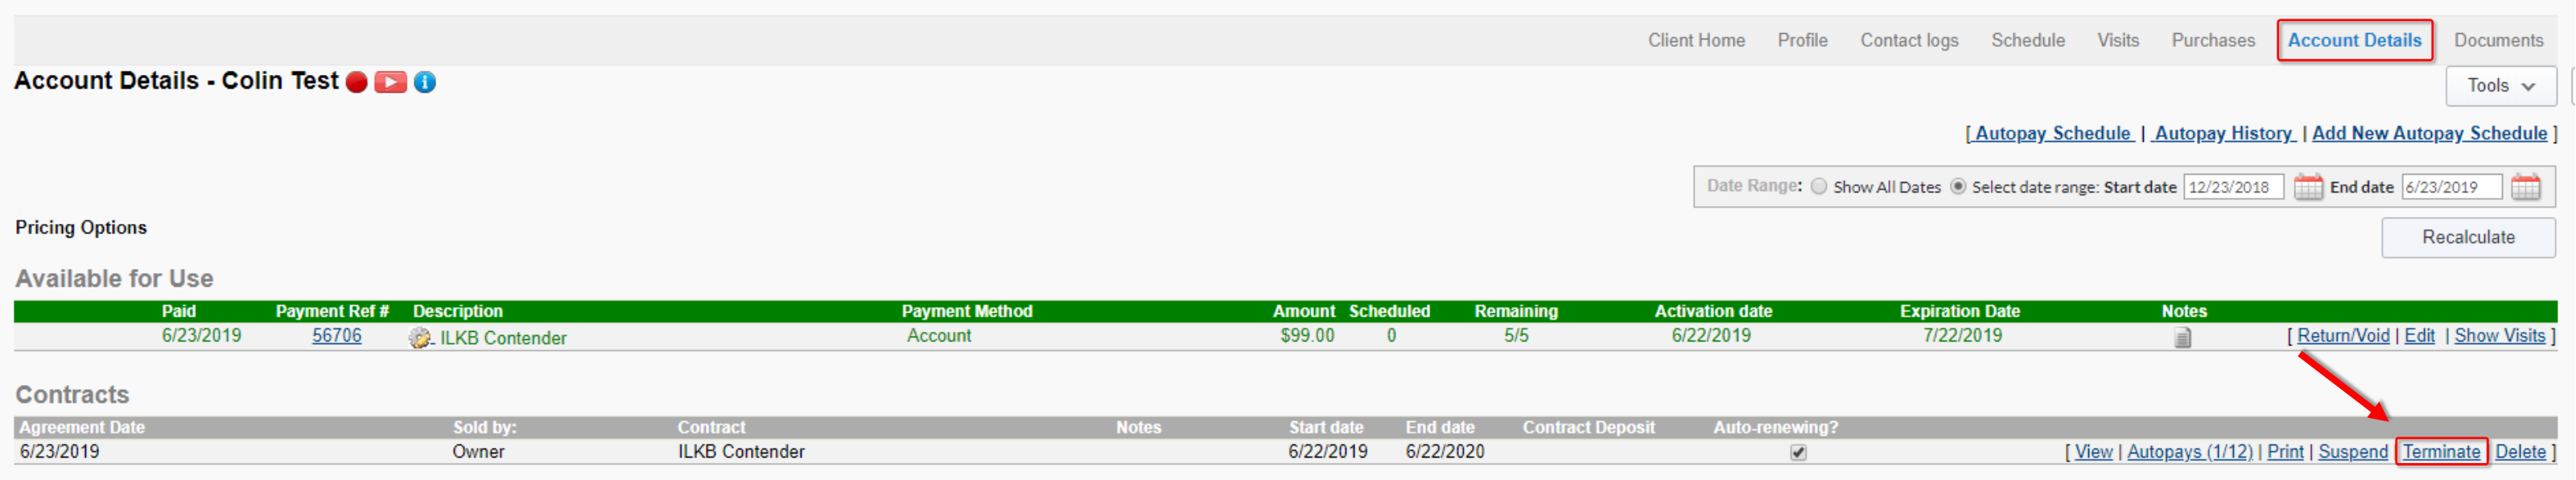The height and width of the screenshot is (480, 2576).
Task: Click Add New Autopay Schedule link
Action: coord(2429,133)
